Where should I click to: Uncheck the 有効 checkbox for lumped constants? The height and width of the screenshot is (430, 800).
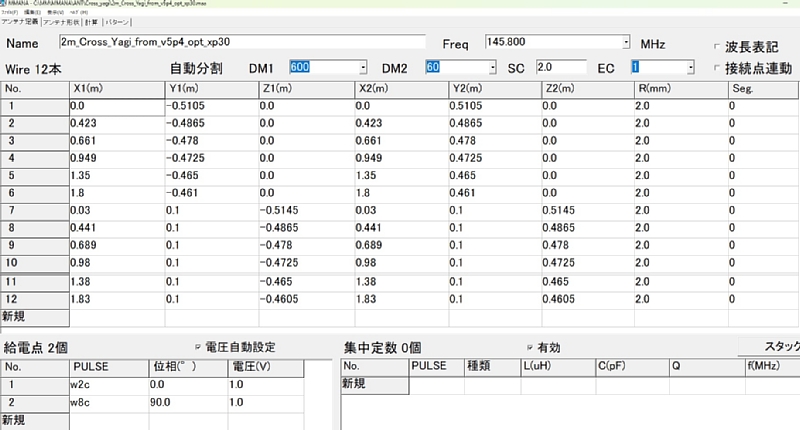(529, 347)
